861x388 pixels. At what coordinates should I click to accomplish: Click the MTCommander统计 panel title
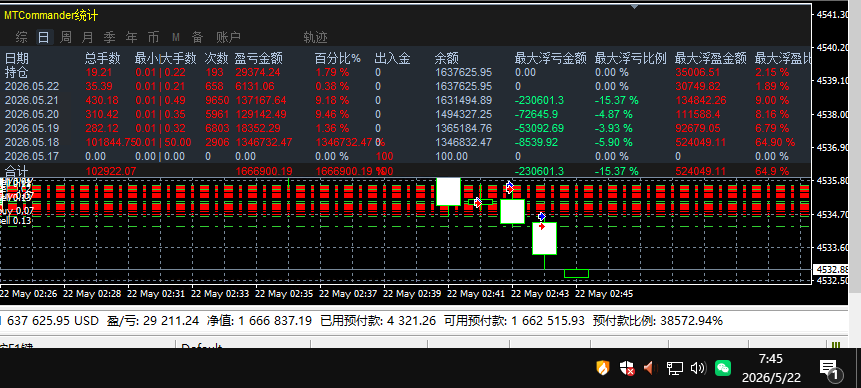pyautogui.click(x=51, y=15)
